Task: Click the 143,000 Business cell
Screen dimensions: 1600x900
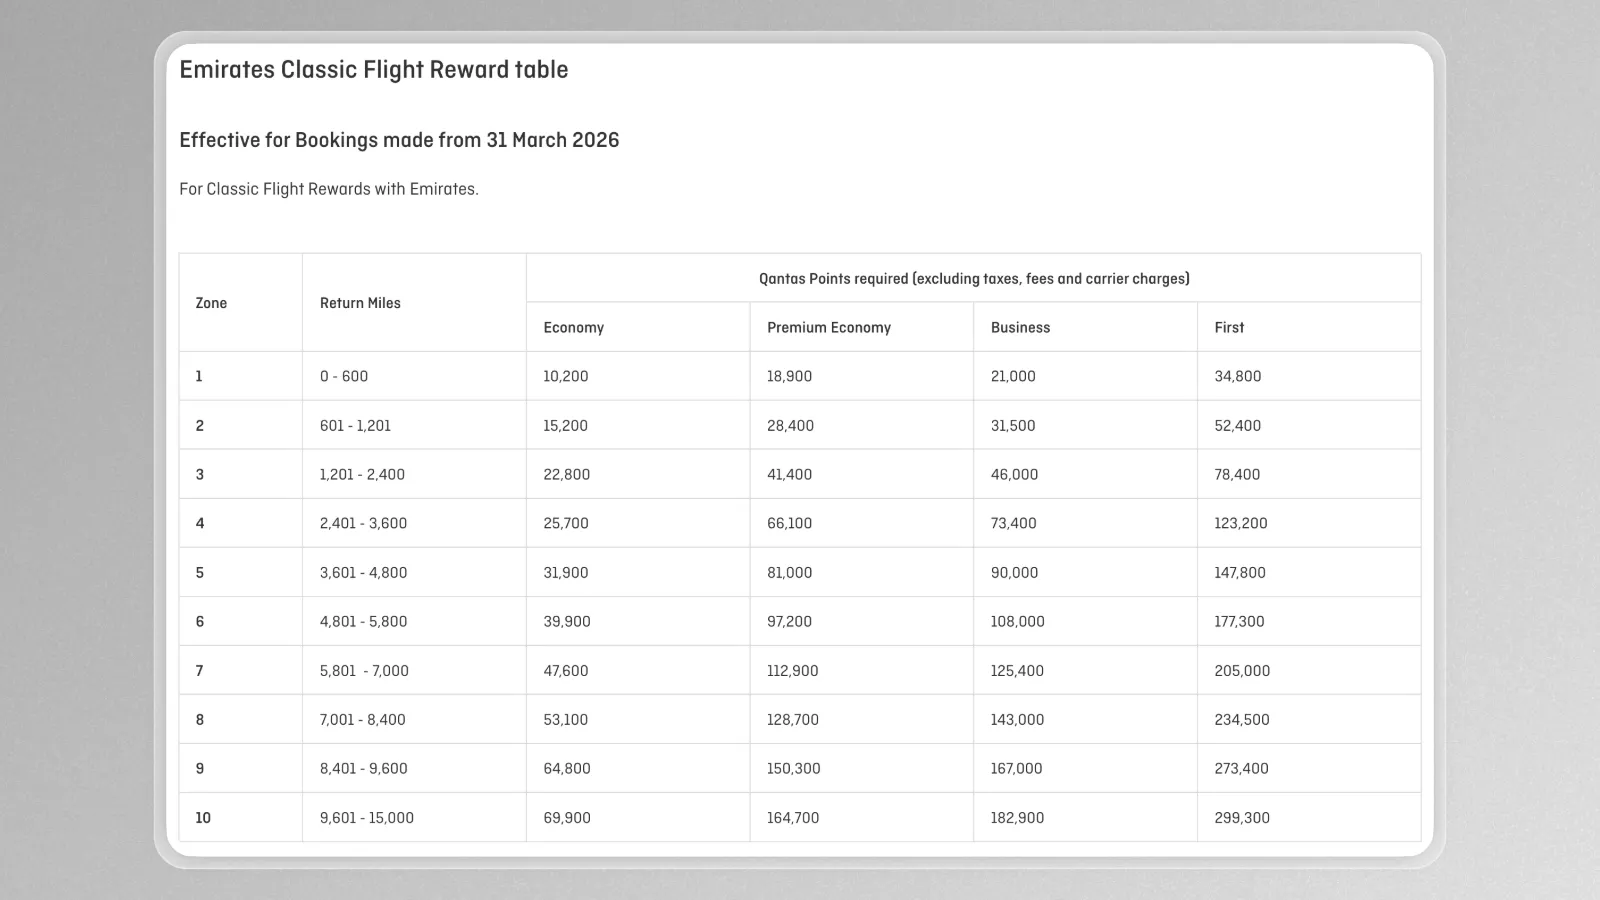Action: coord(1086,719)
